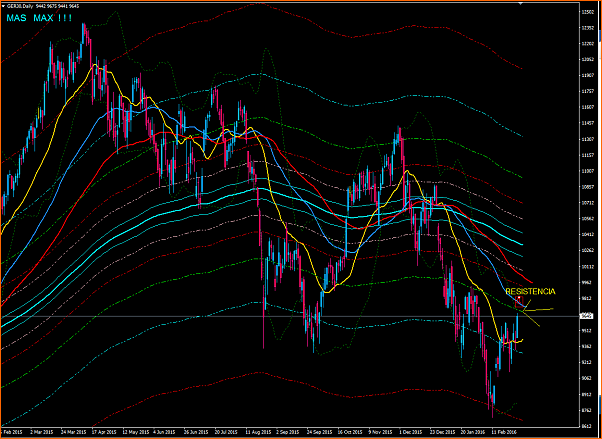Image resolution: width=602 pixels, height=439 pixels.
Task: Click the small triangle icon before GER30,Daily
Action: pyautogui.click(x=3, y=5)
